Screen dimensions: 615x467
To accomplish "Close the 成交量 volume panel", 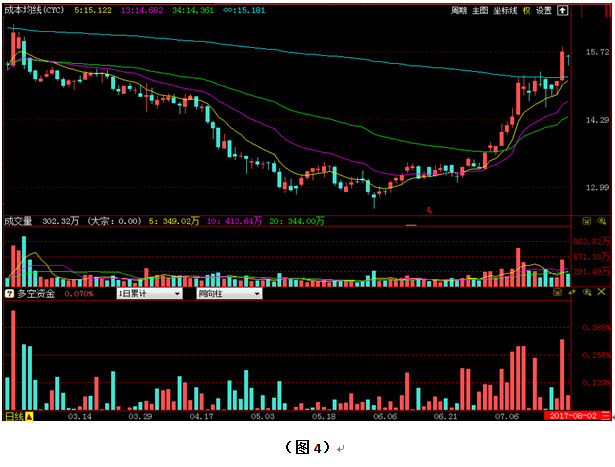I will (x=602, y=221).
